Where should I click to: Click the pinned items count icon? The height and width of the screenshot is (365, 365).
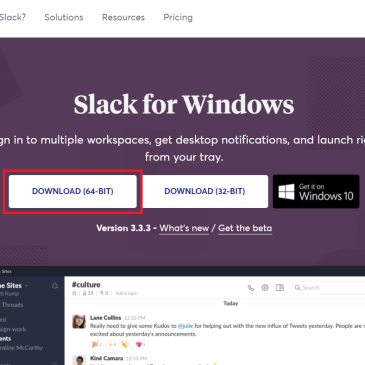pyautogui.click(x=104, y=293)
